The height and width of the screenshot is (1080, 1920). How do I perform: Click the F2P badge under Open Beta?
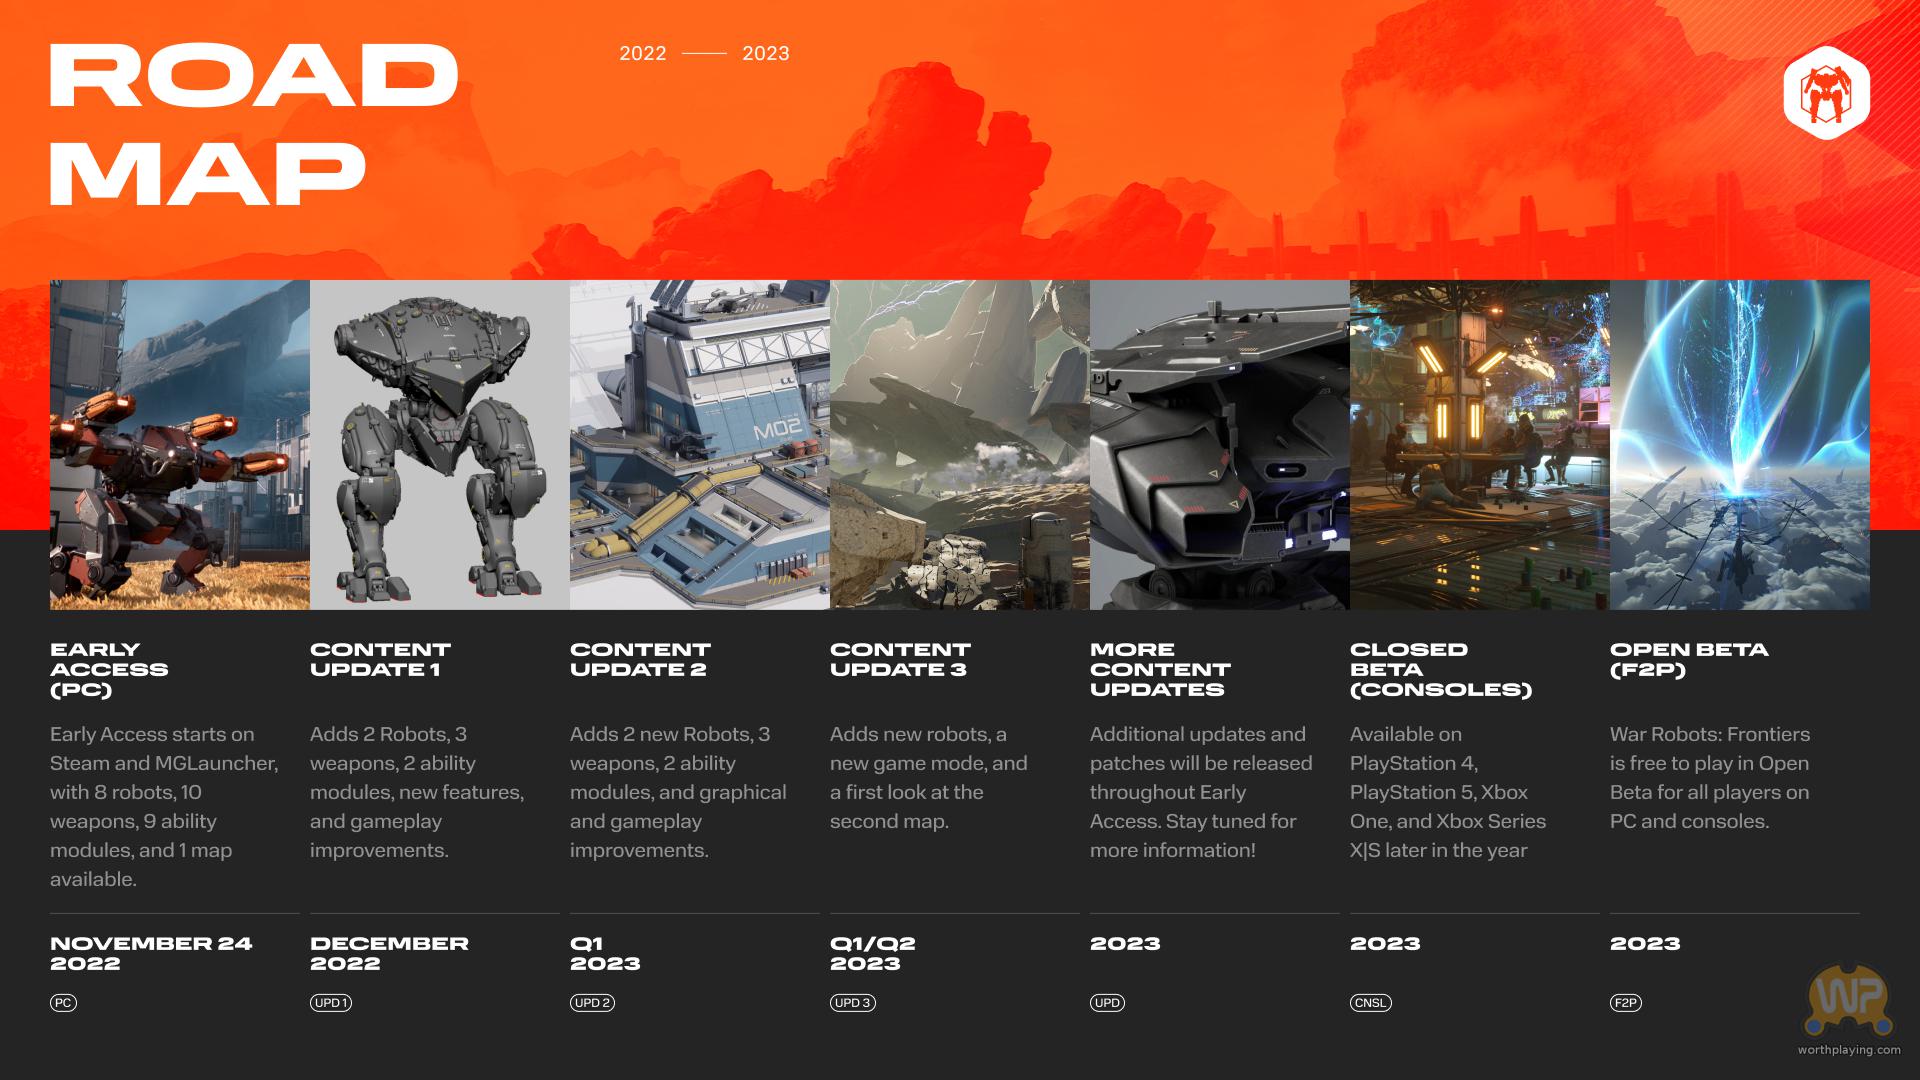pos(1626,1003)
